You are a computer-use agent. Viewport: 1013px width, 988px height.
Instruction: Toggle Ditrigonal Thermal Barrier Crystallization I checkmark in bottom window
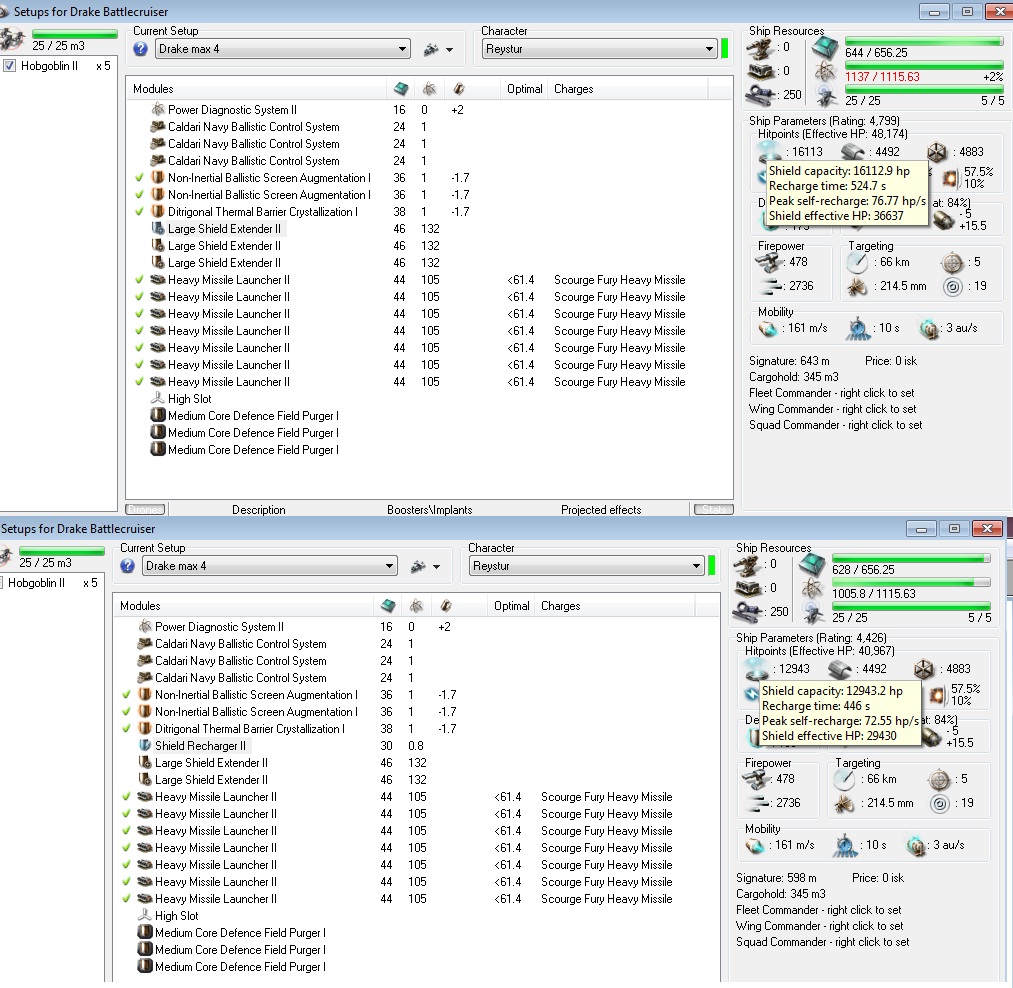pyautogui.click(x=126, y=728)
